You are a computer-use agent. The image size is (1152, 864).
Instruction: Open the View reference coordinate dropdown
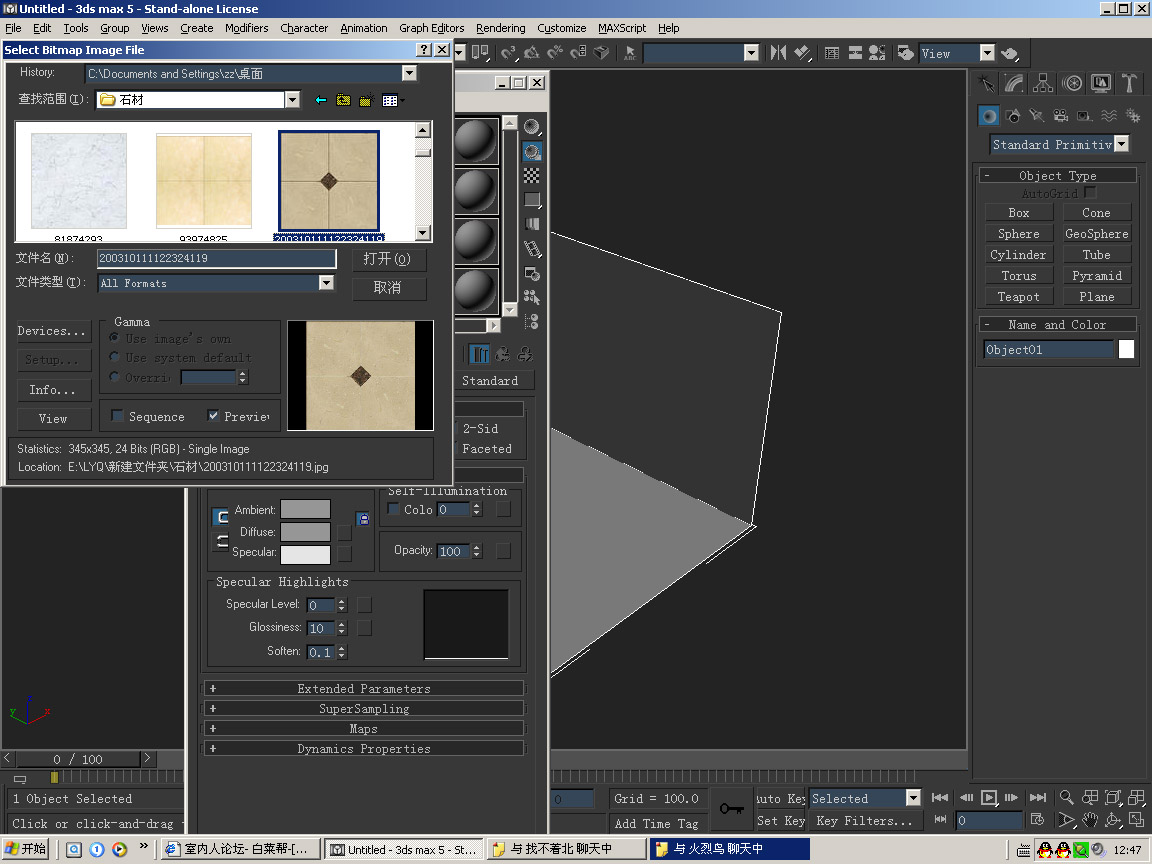coord(987,53)
